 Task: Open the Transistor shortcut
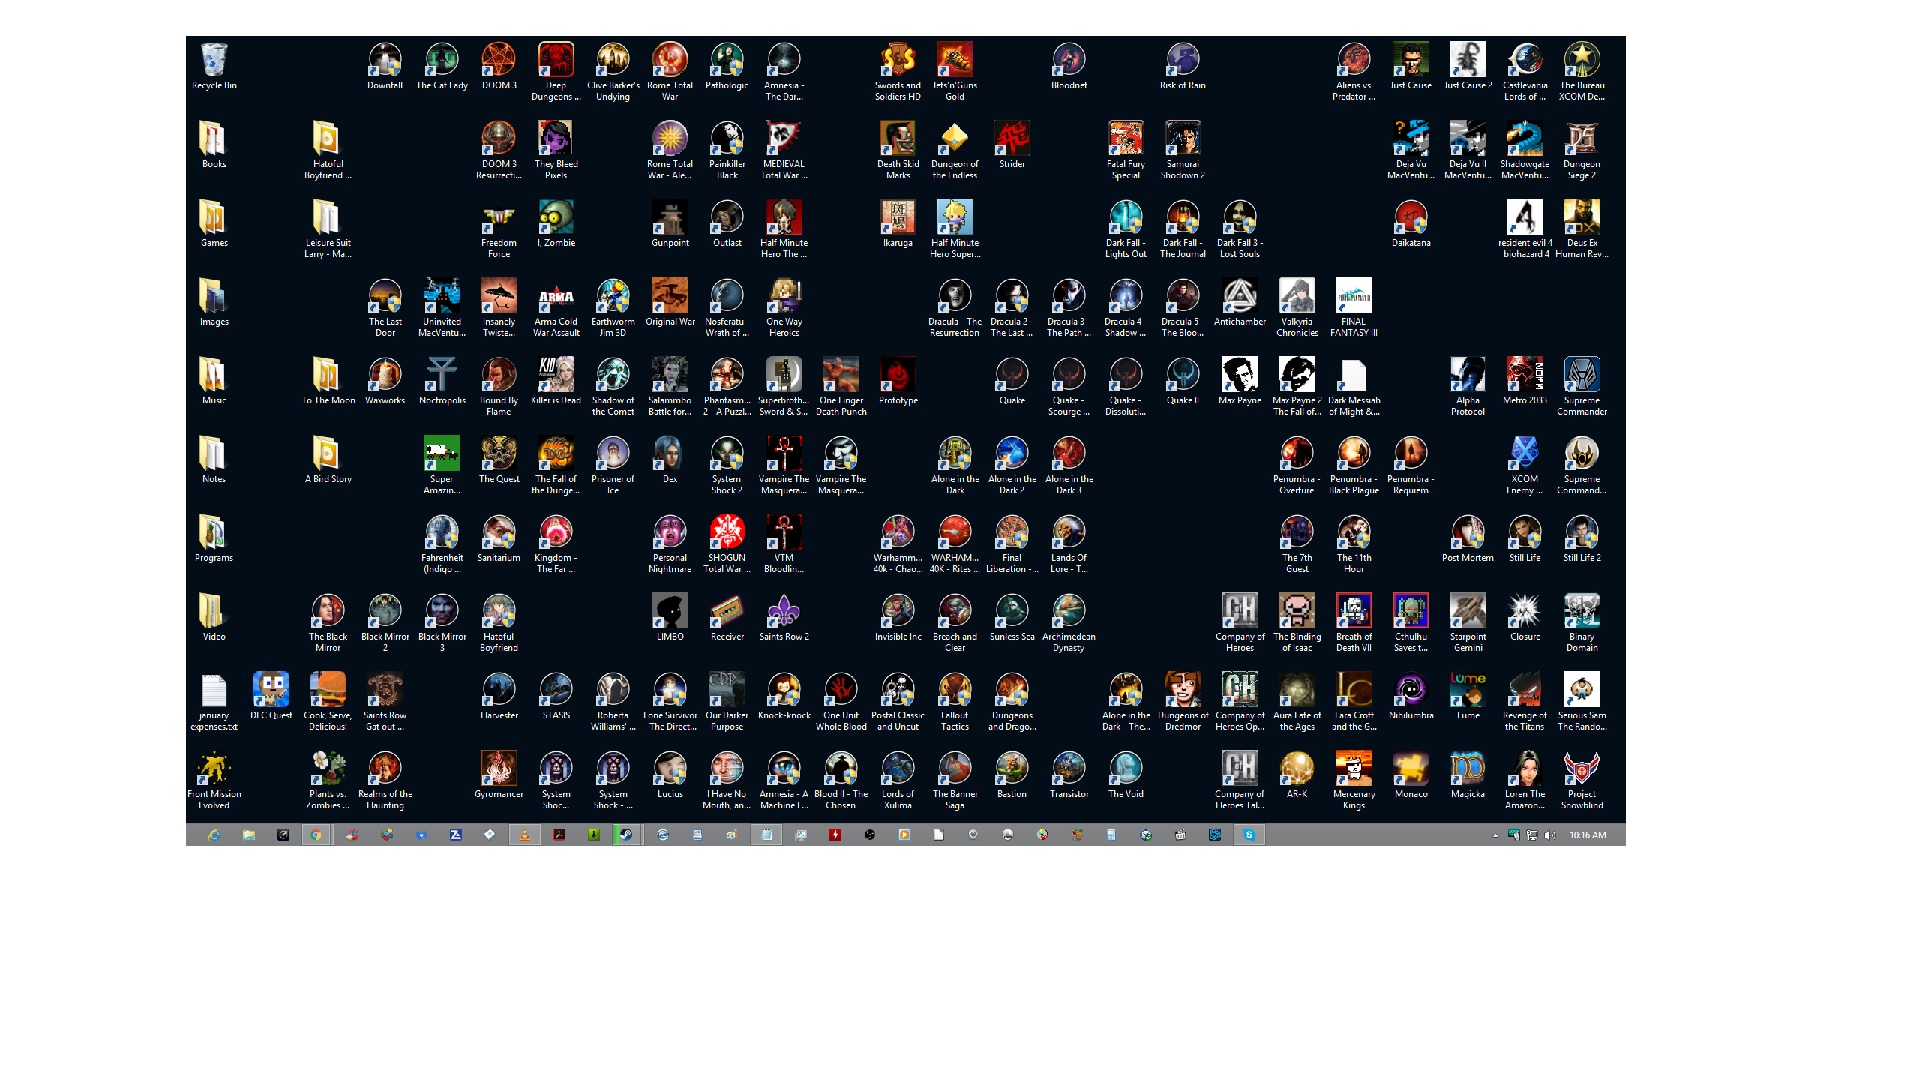point(1069,776)
